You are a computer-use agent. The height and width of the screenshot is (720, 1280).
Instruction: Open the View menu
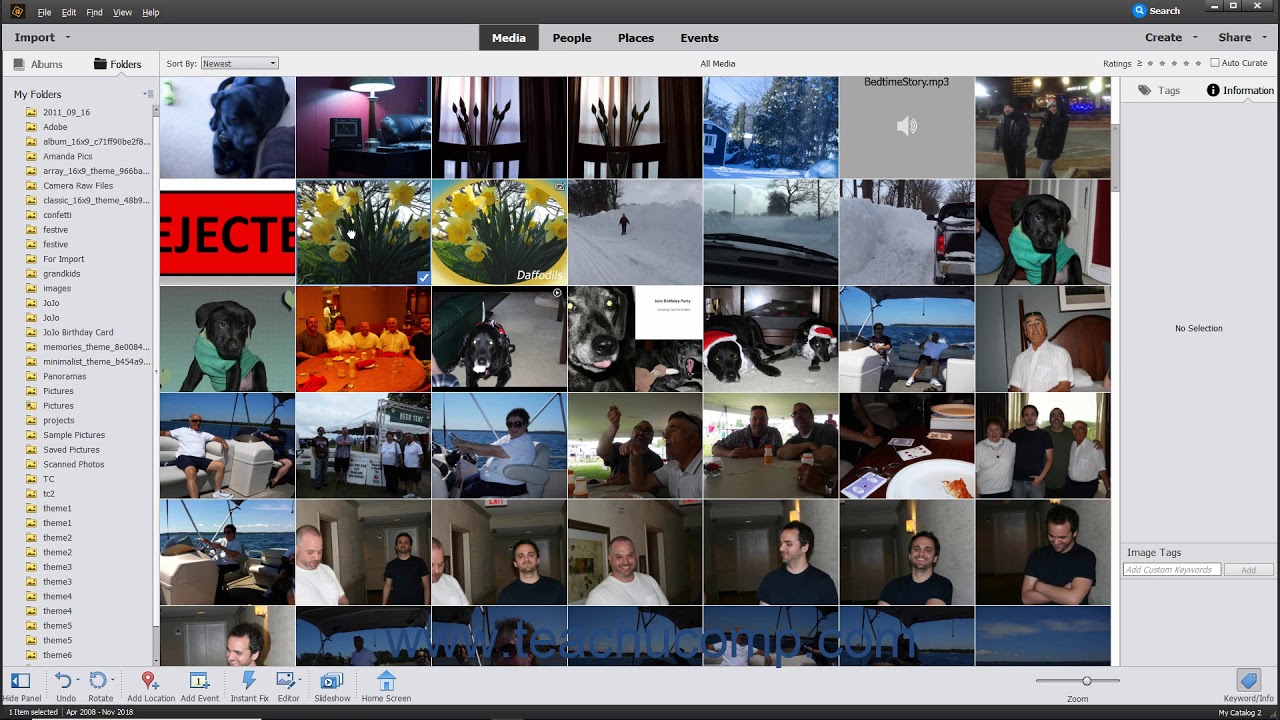point(122,12)
